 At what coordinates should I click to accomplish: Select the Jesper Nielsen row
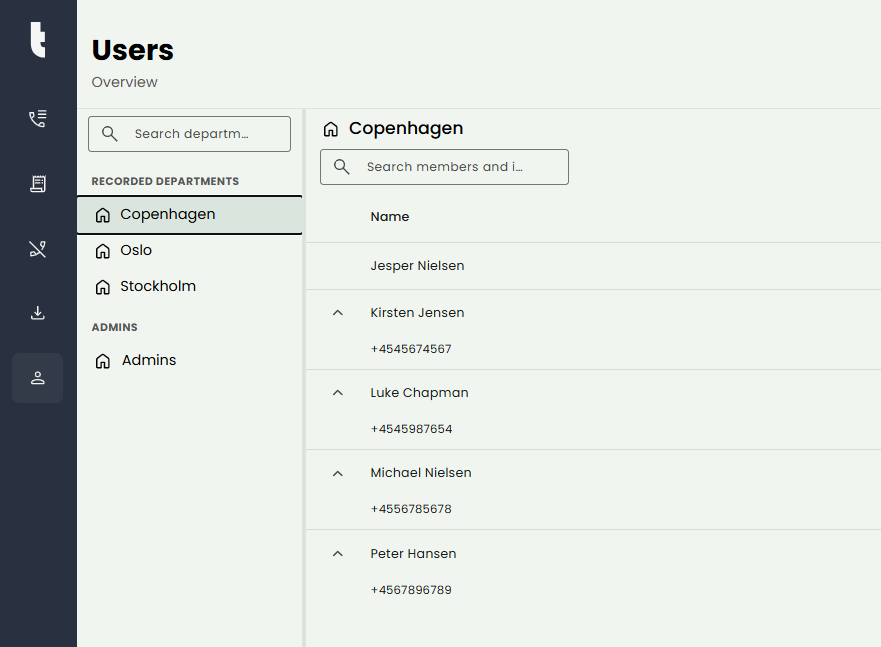(593, 266)
